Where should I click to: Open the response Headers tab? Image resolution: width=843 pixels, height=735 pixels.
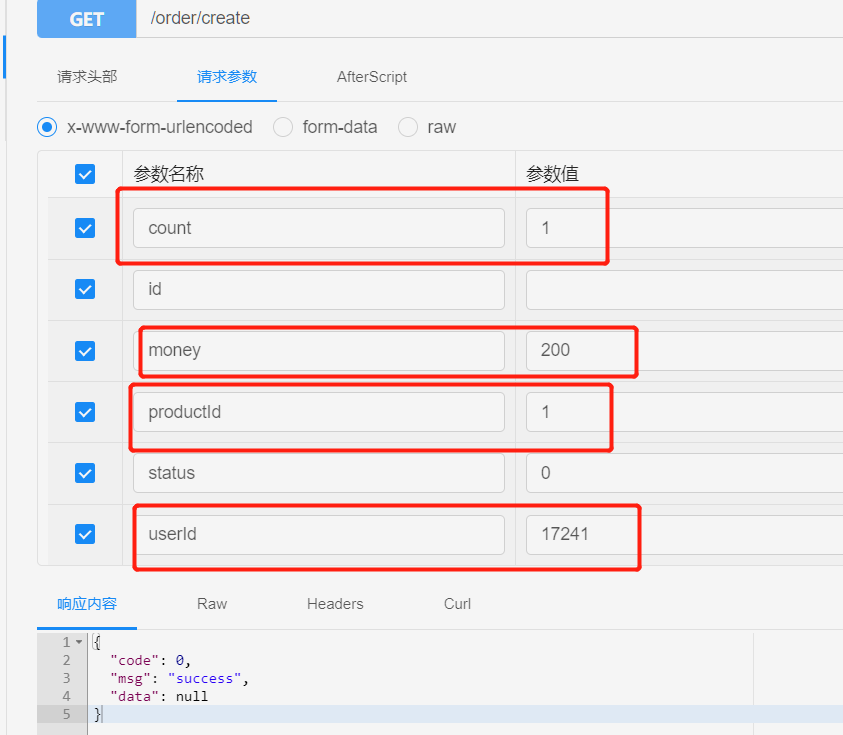335,604
